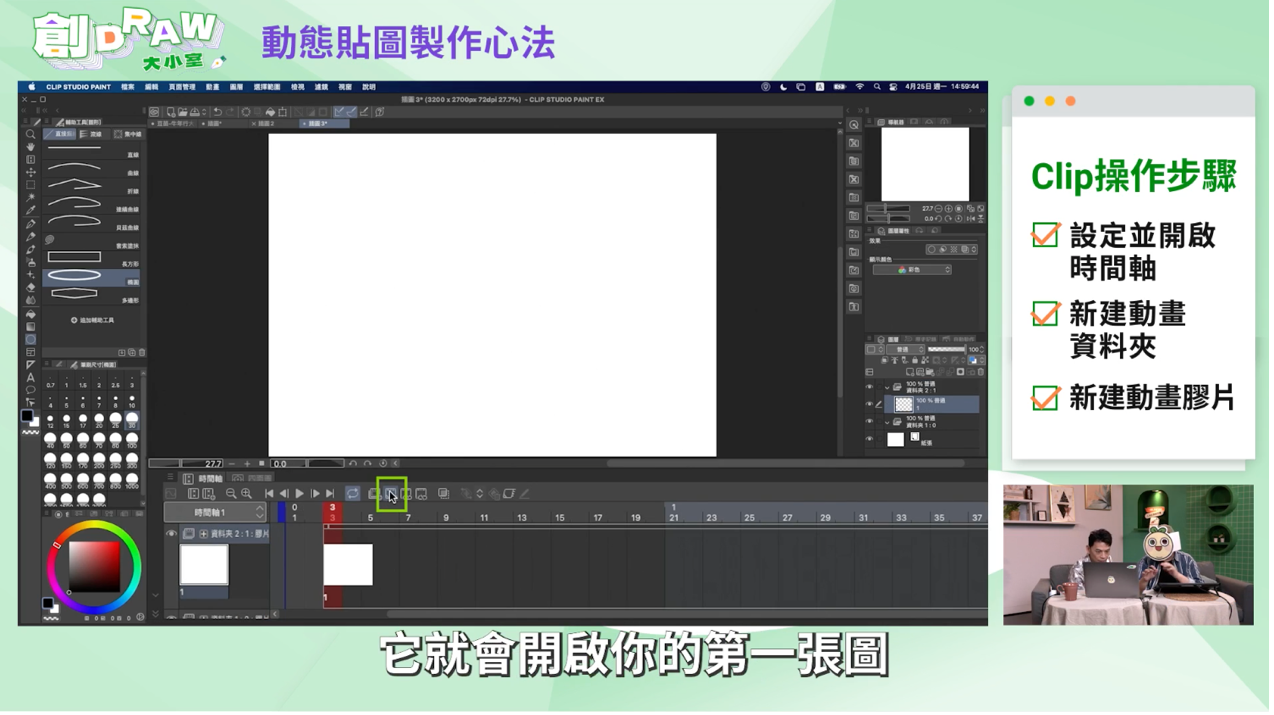
Task: Select the rectangle Selection area tool
Action: pos(31,185)
